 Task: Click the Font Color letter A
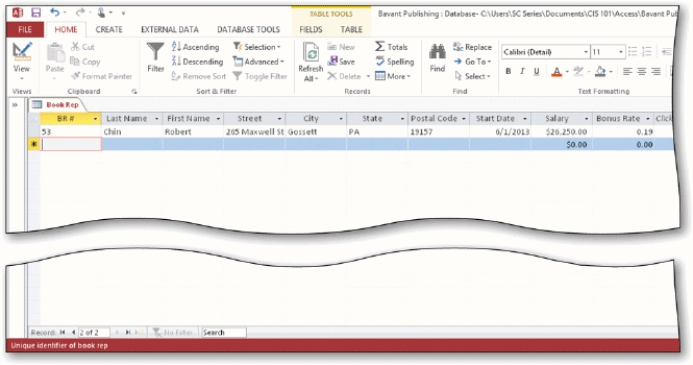556,71
